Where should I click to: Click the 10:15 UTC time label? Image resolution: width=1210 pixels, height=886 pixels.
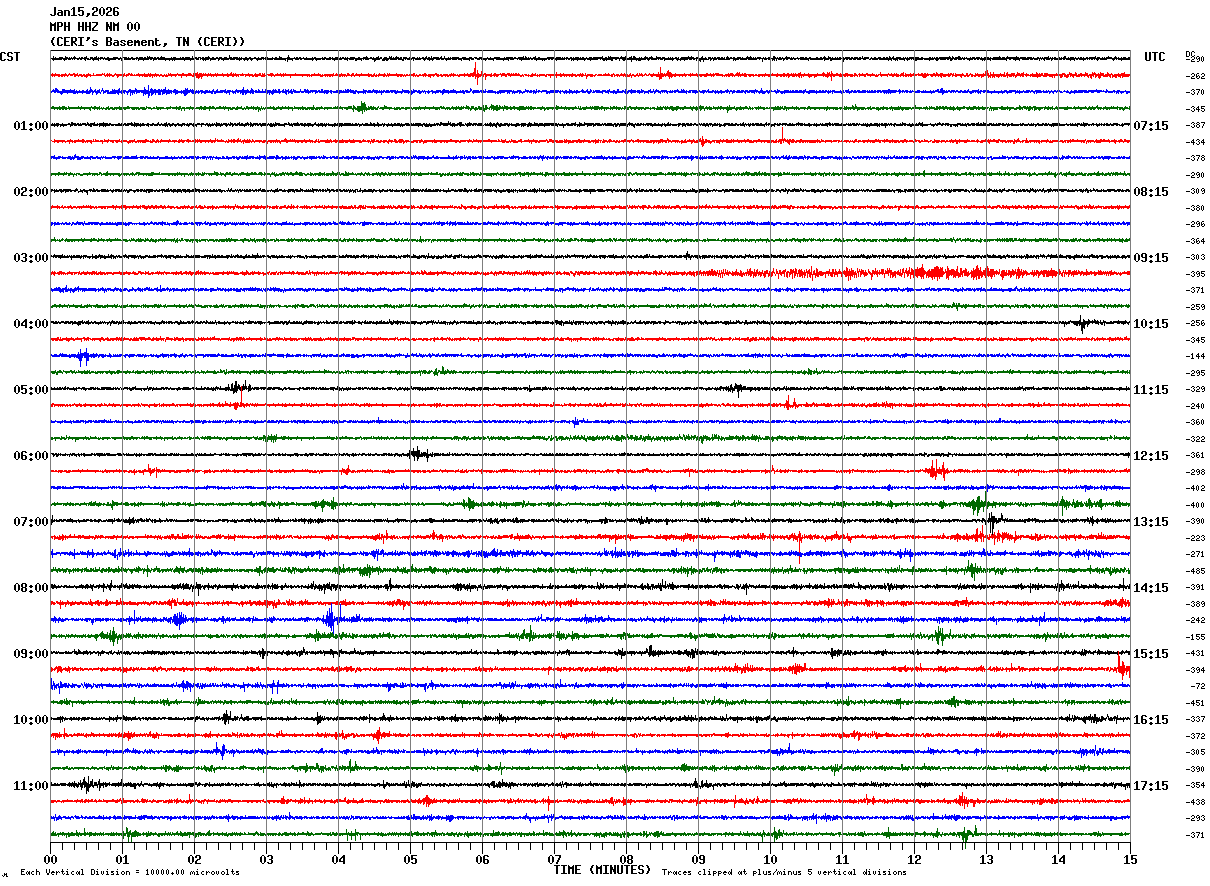(1151, 324)
